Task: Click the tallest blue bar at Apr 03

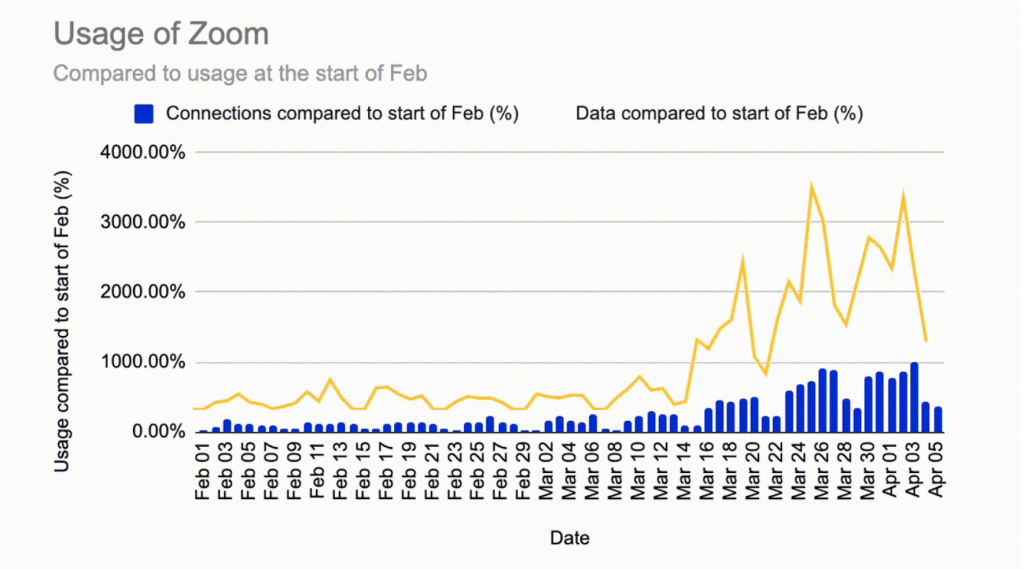Action: 914,397
